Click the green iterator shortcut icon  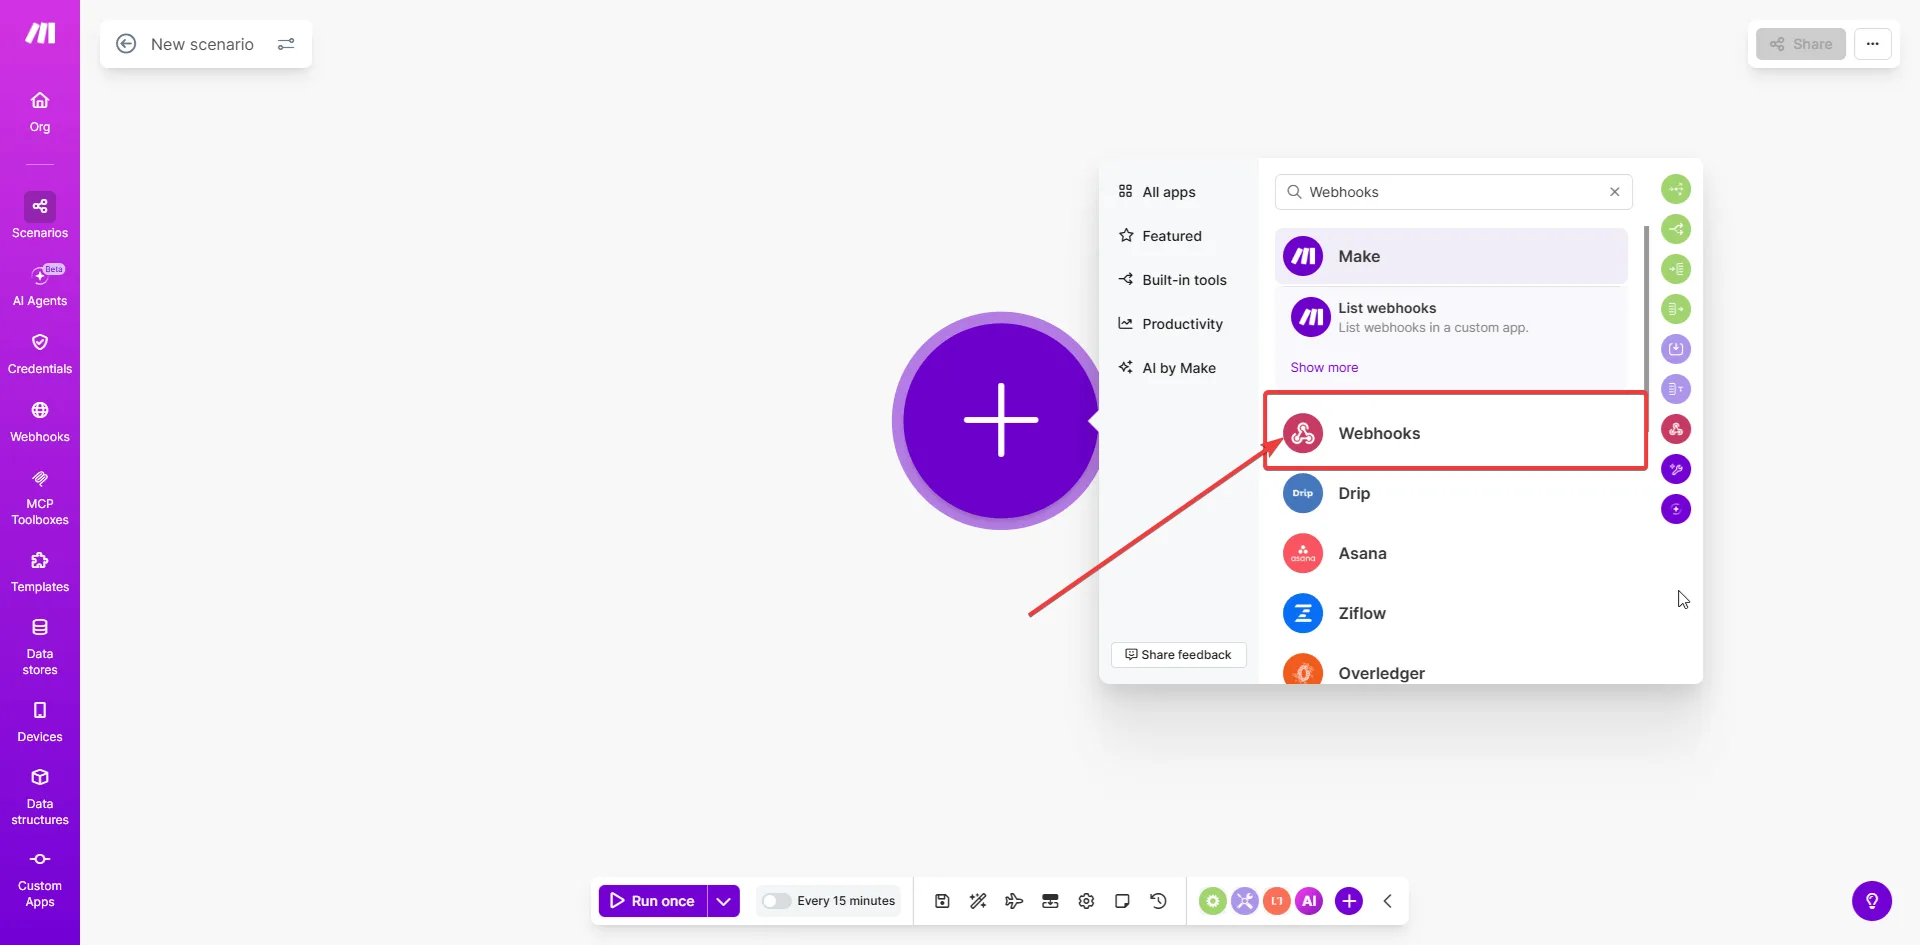coord(1676,309)
